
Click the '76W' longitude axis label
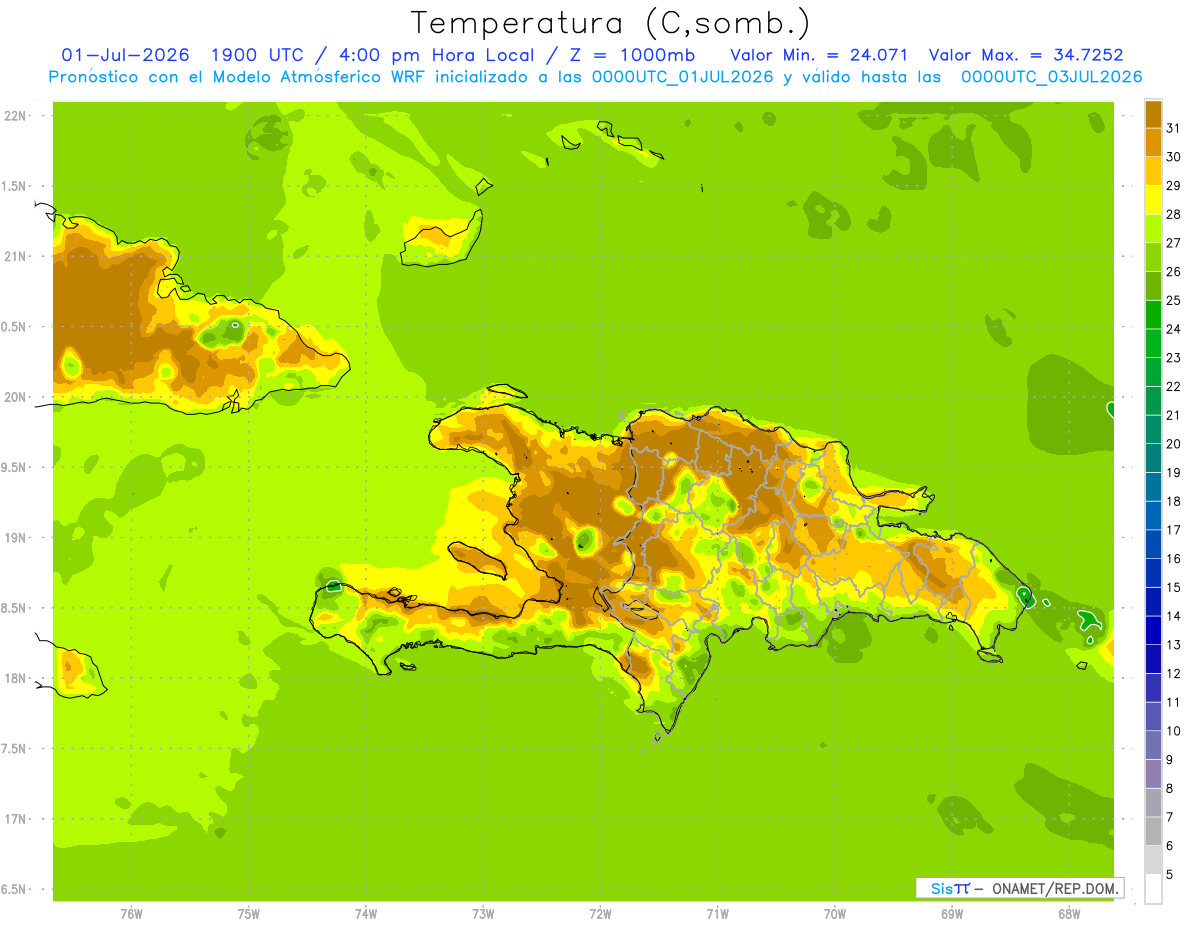(131, 915)
